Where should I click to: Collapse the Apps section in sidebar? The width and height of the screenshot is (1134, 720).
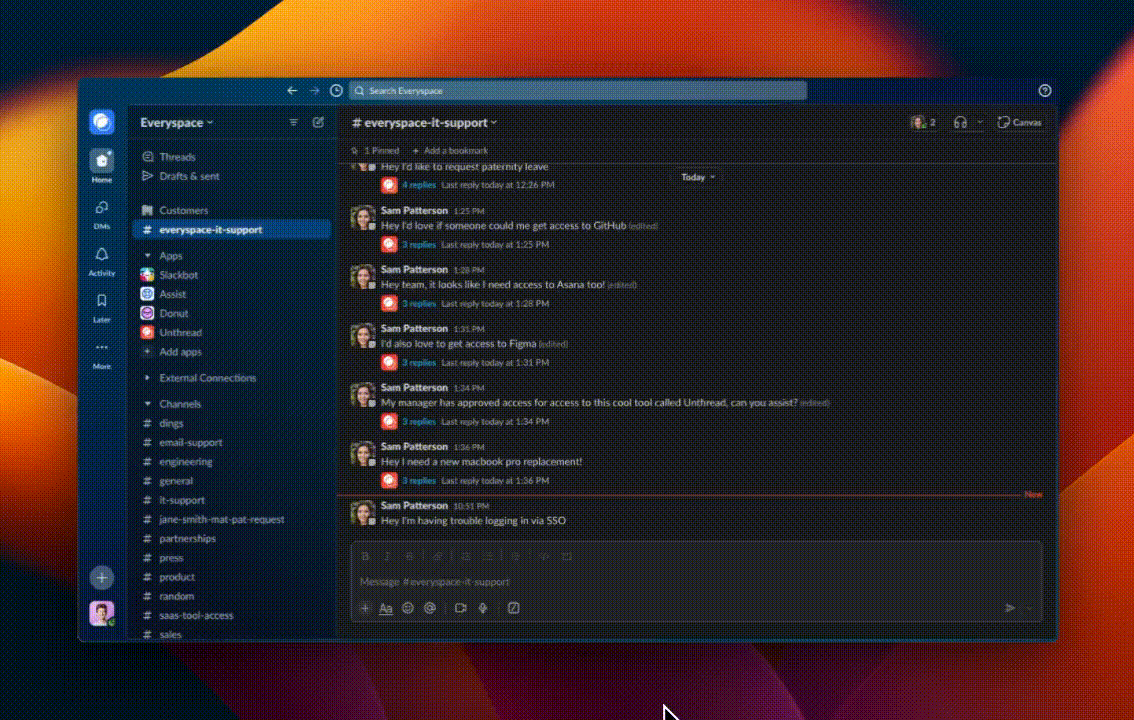(148, 256)
